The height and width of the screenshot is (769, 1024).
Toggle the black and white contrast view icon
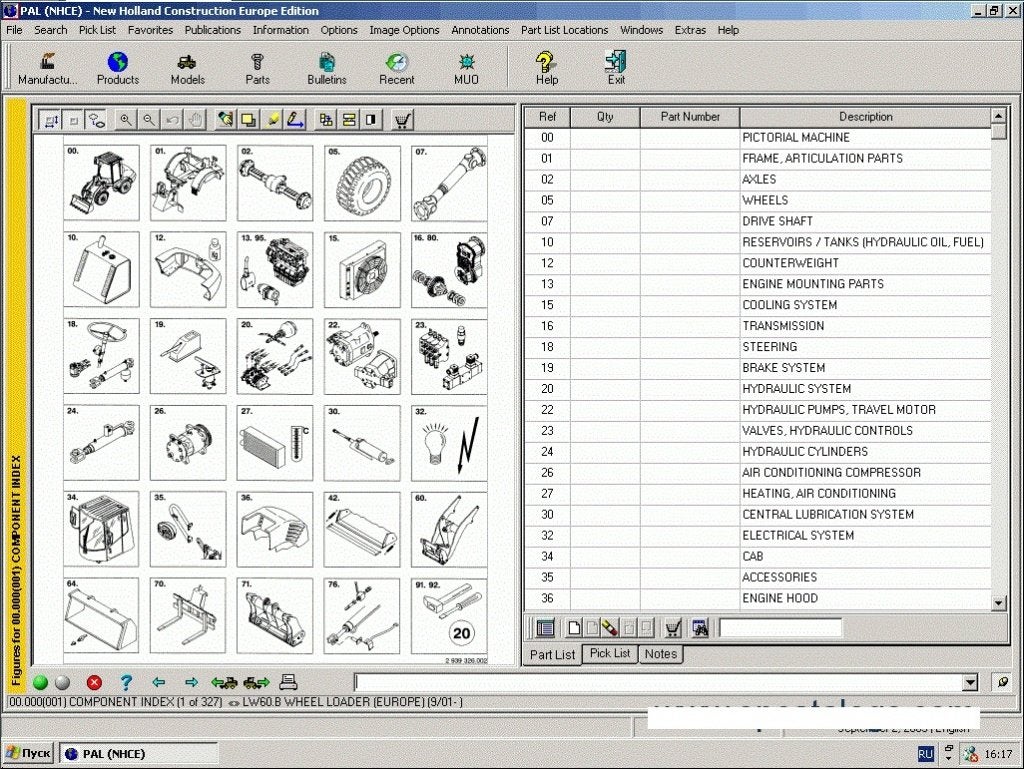(372, 120)
